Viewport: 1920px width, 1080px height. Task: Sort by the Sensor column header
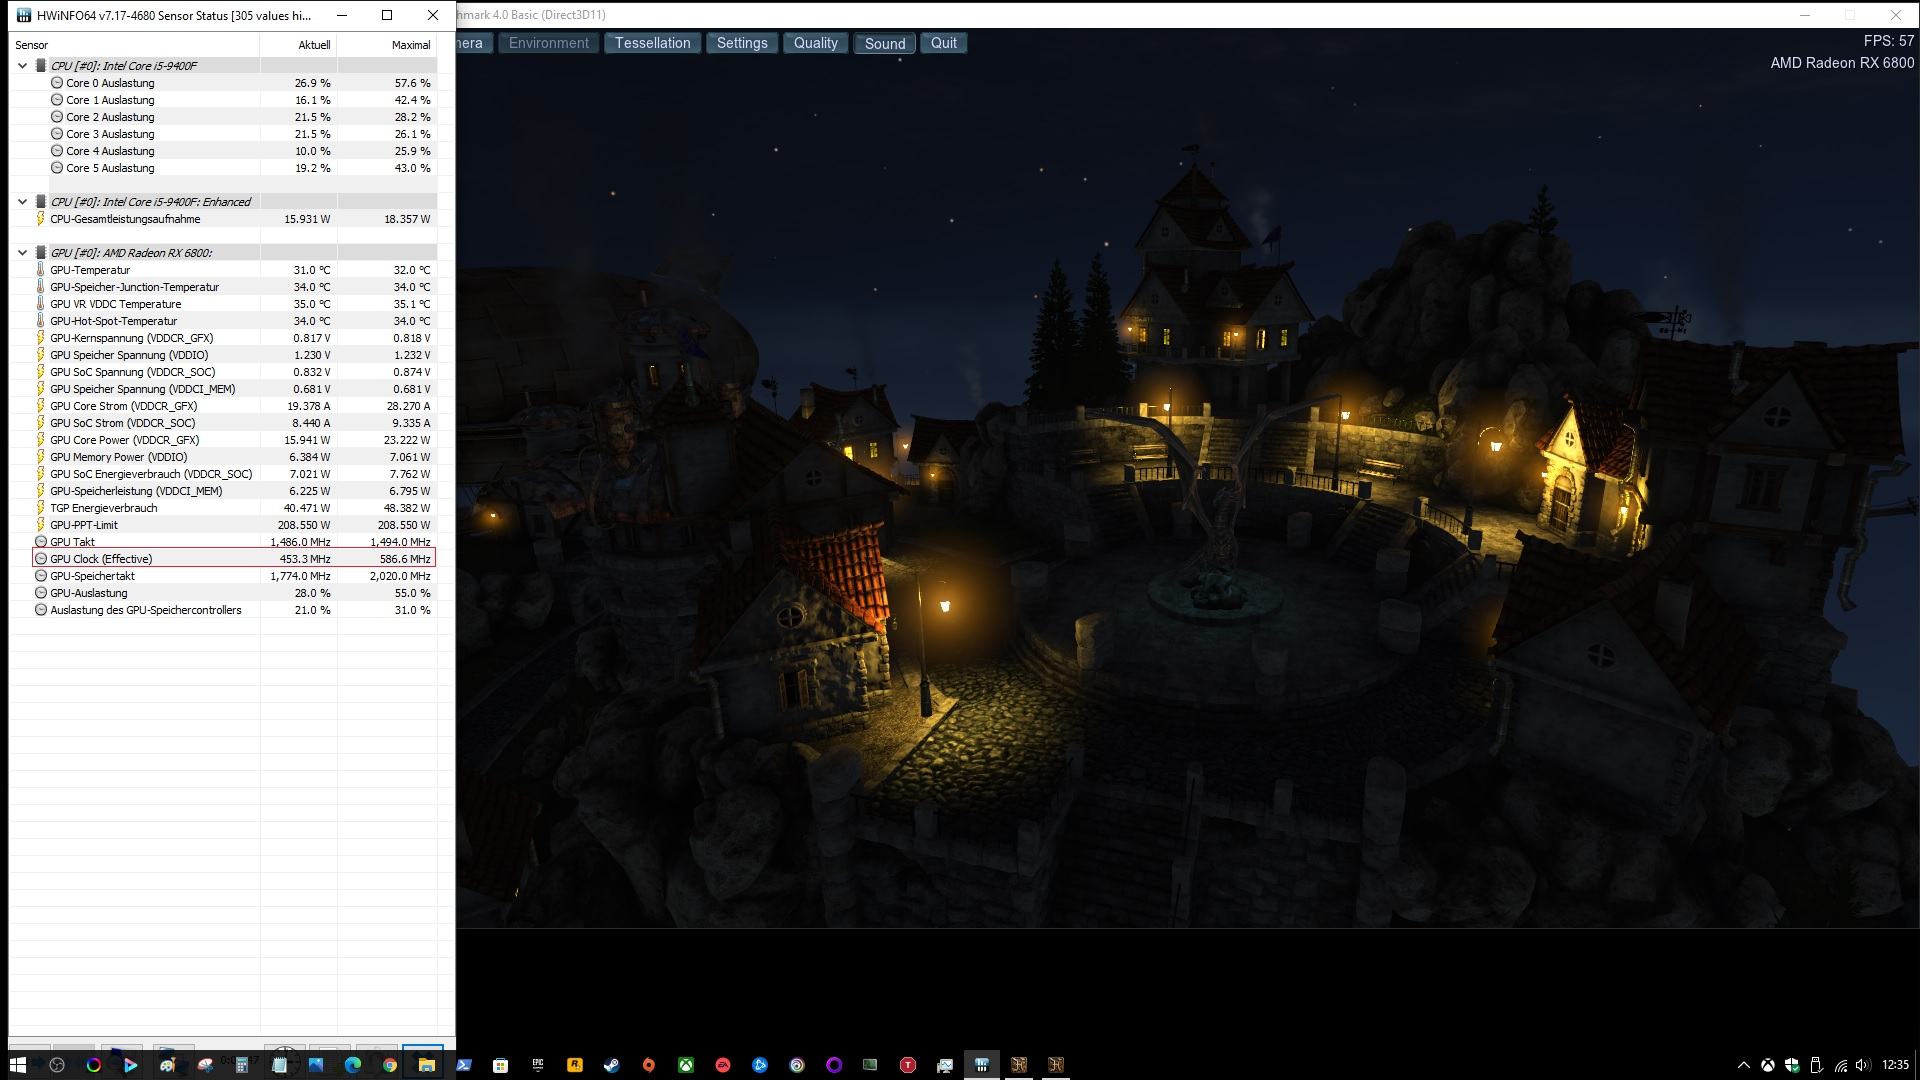pos(134,45)
